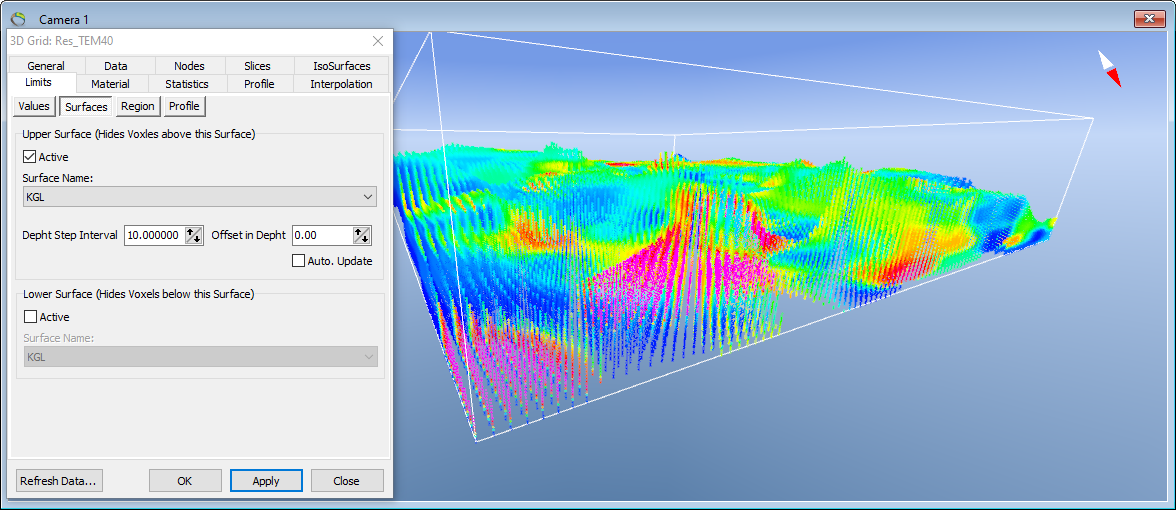Image resolution: width=1176 pixels, height=510 pixels.
Task: Switch to the Slices tab
Action: pyautogui.click(x=257, y=66)
